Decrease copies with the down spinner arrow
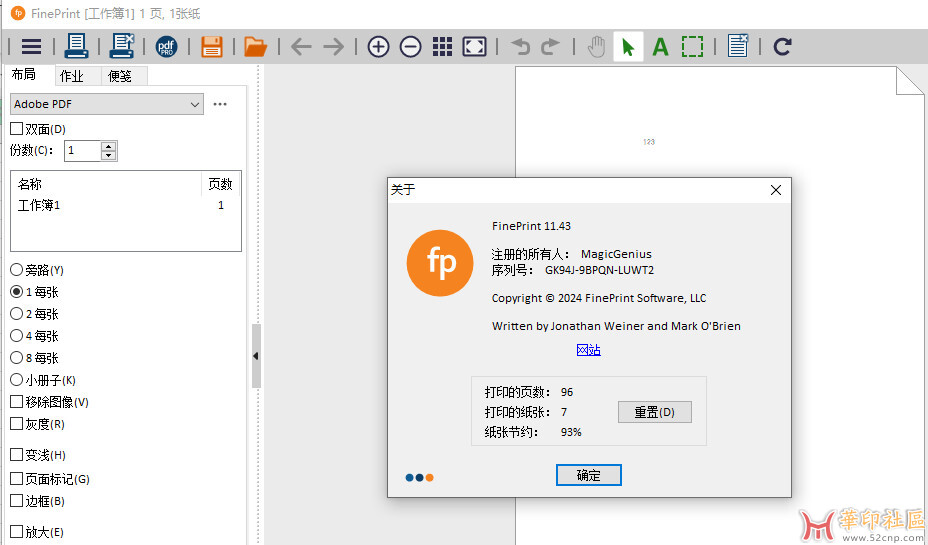 coord(108,155)
